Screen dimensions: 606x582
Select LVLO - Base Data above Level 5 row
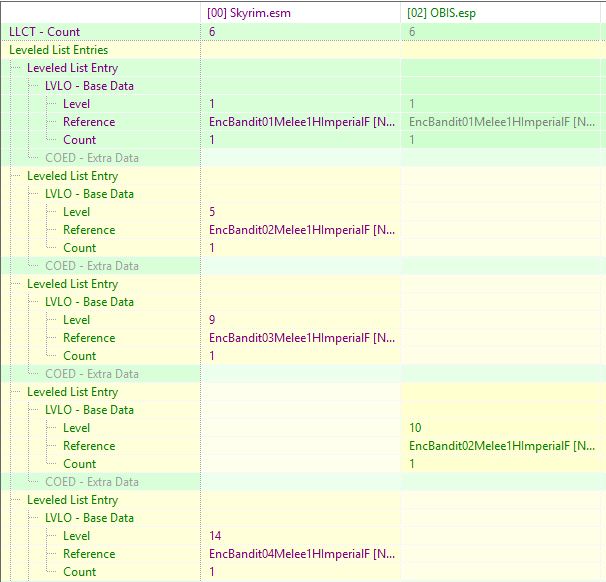tap(89, 194)
